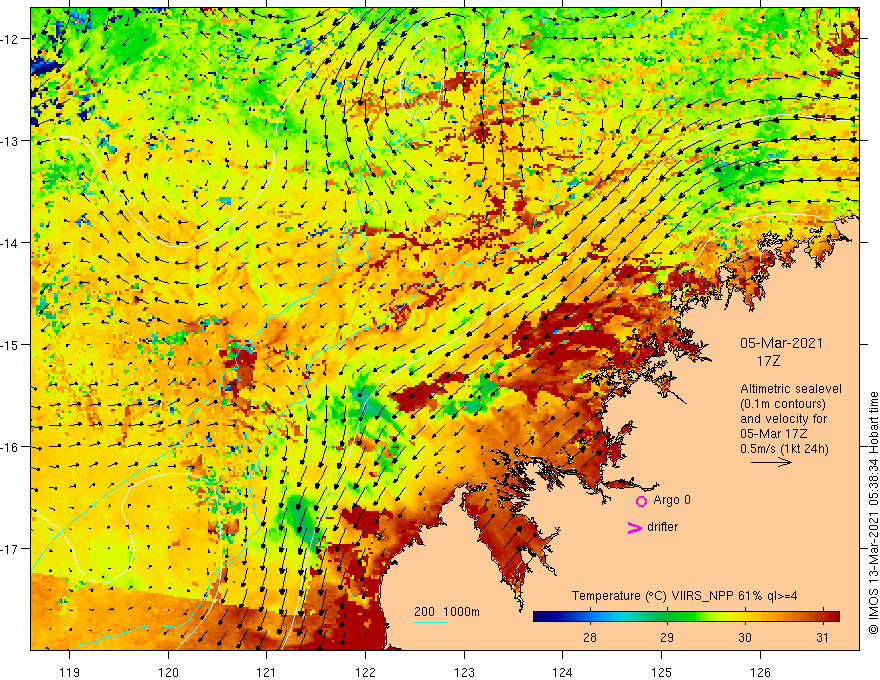
Task: Click the 126 longitude axis label
Action: tap(760, 672)
